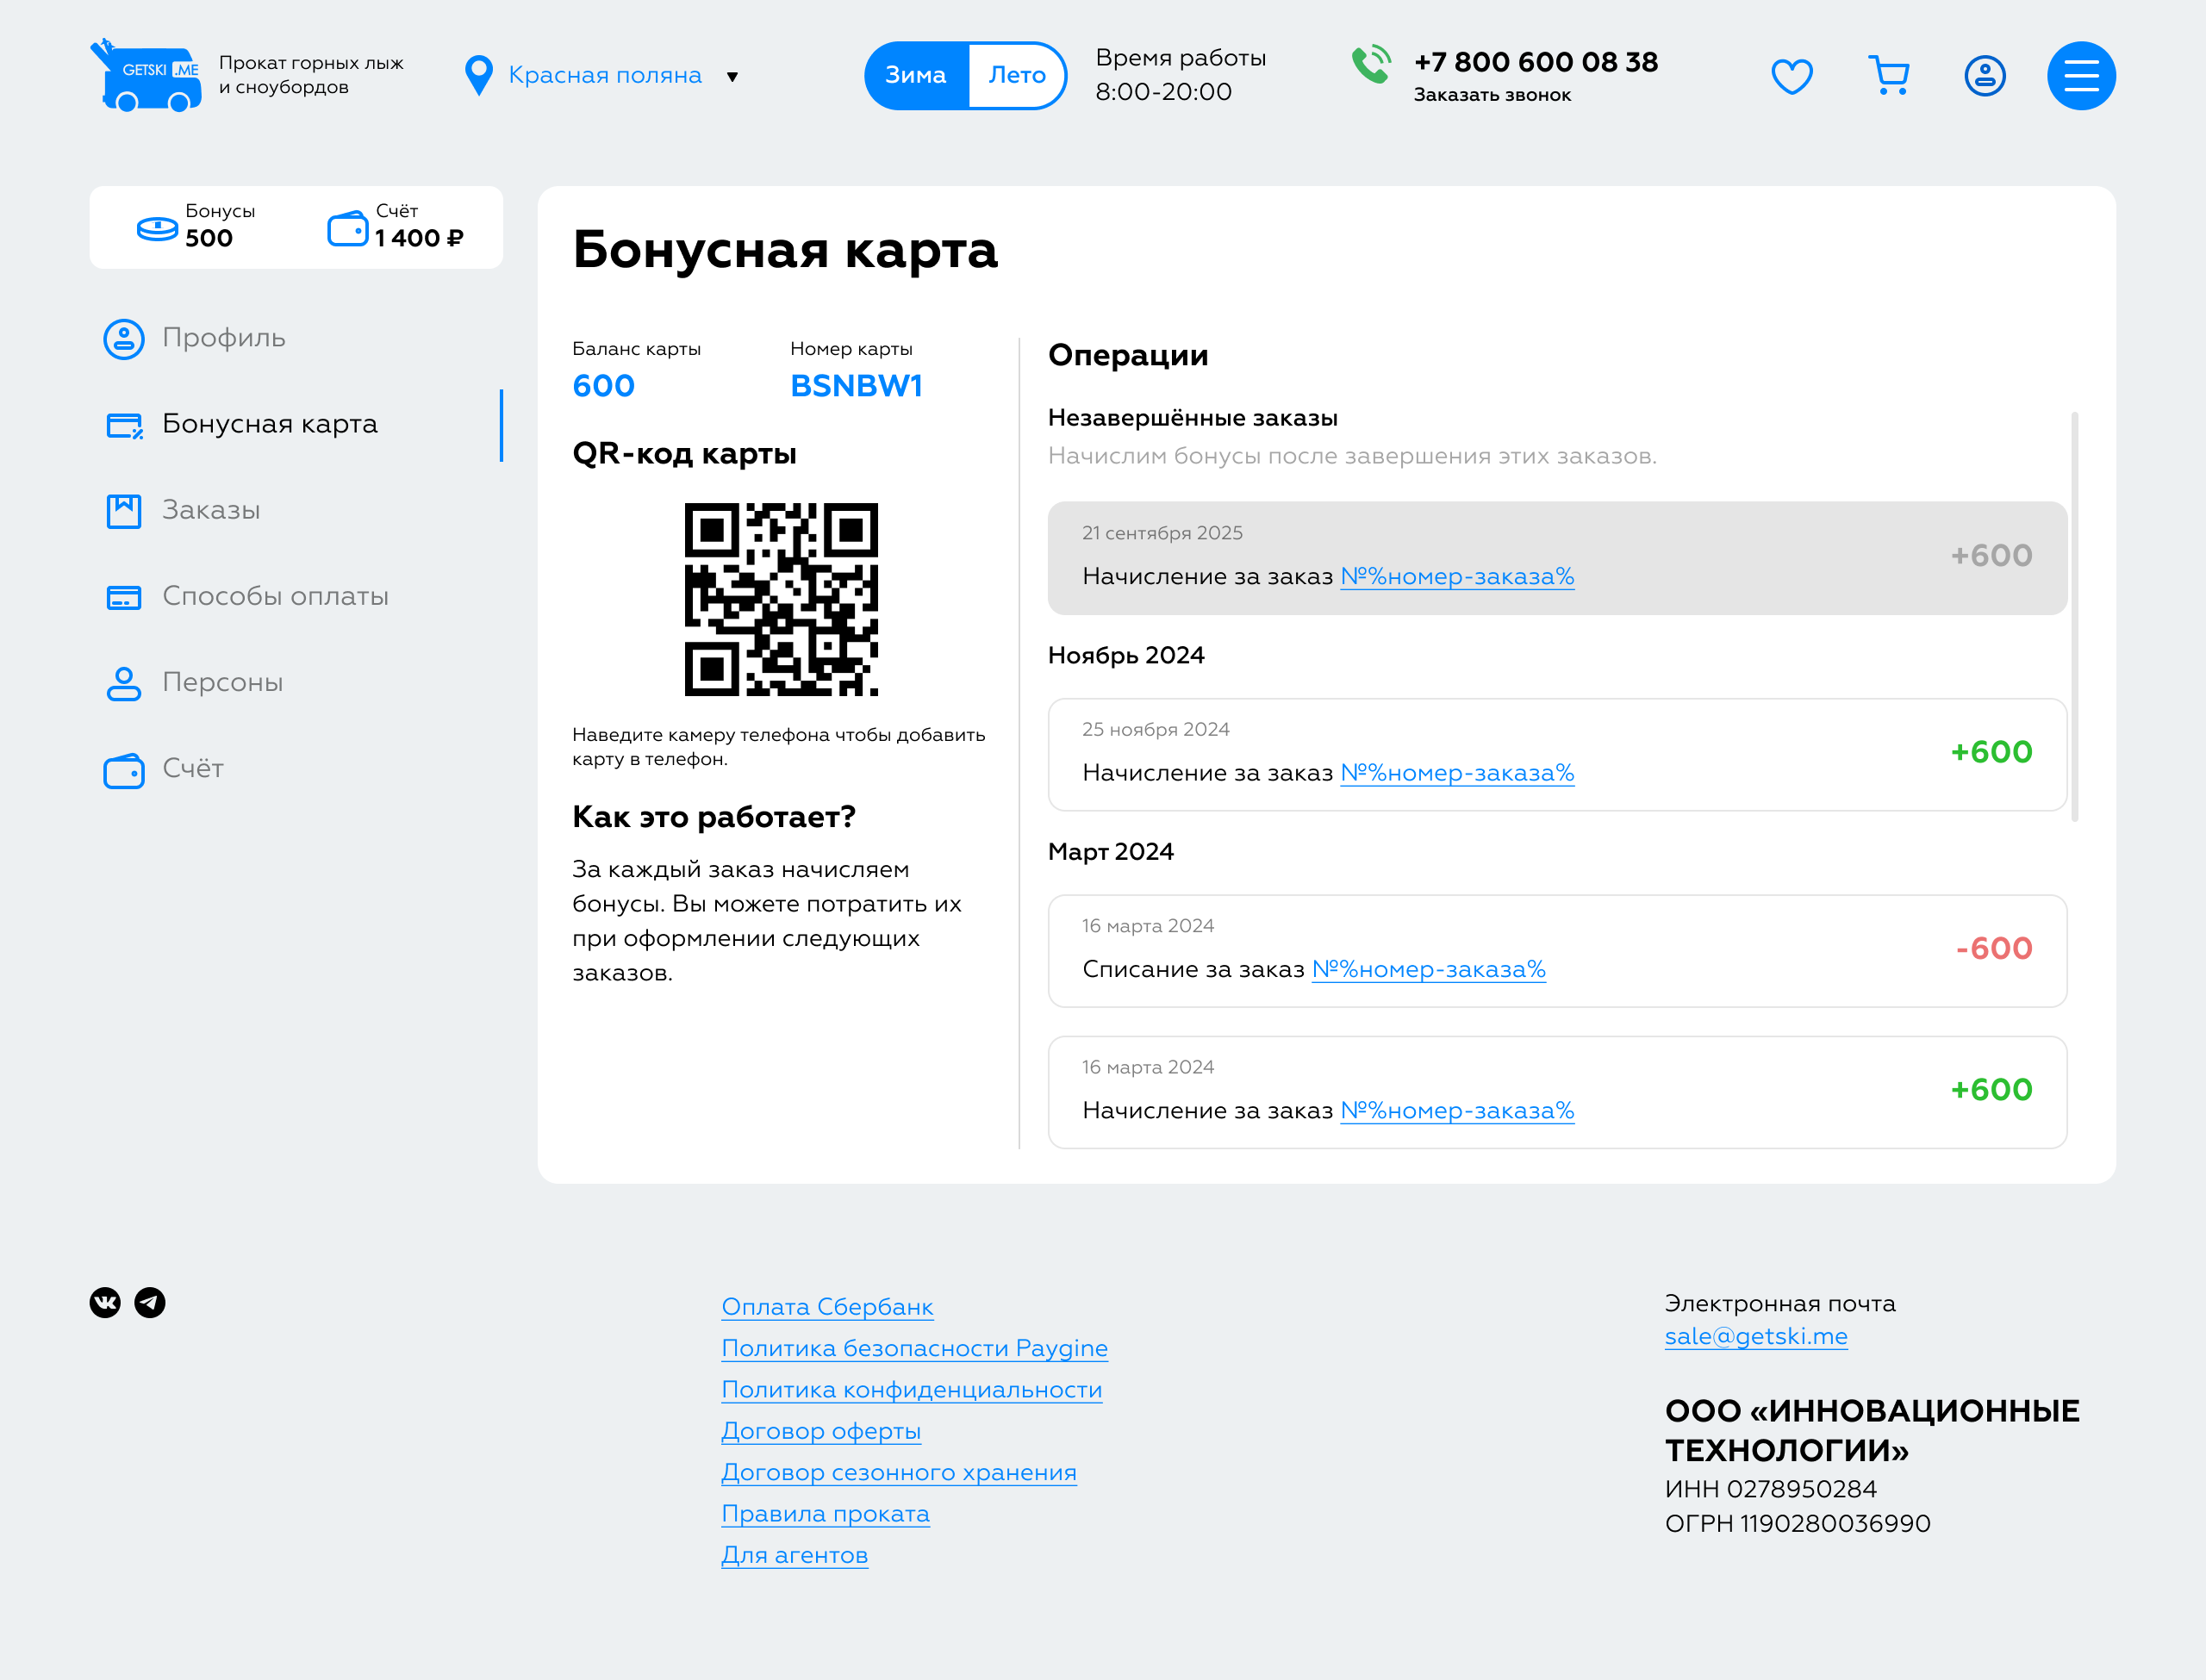Click the Прокат горных лыж и сноубордов tagline
2206x1680 pixels.
coord(311,75)
